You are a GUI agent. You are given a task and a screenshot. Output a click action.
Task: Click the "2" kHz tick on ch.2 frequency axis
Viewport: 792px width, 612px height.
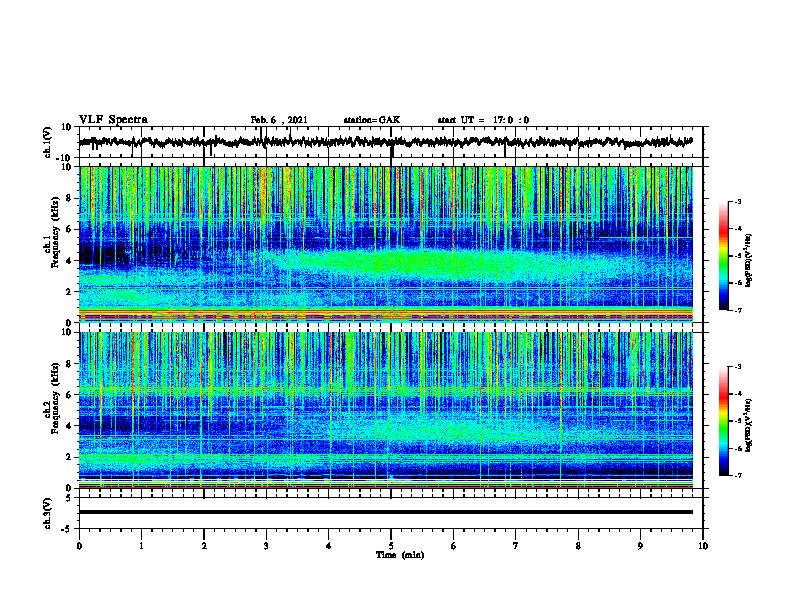point(69,457)
